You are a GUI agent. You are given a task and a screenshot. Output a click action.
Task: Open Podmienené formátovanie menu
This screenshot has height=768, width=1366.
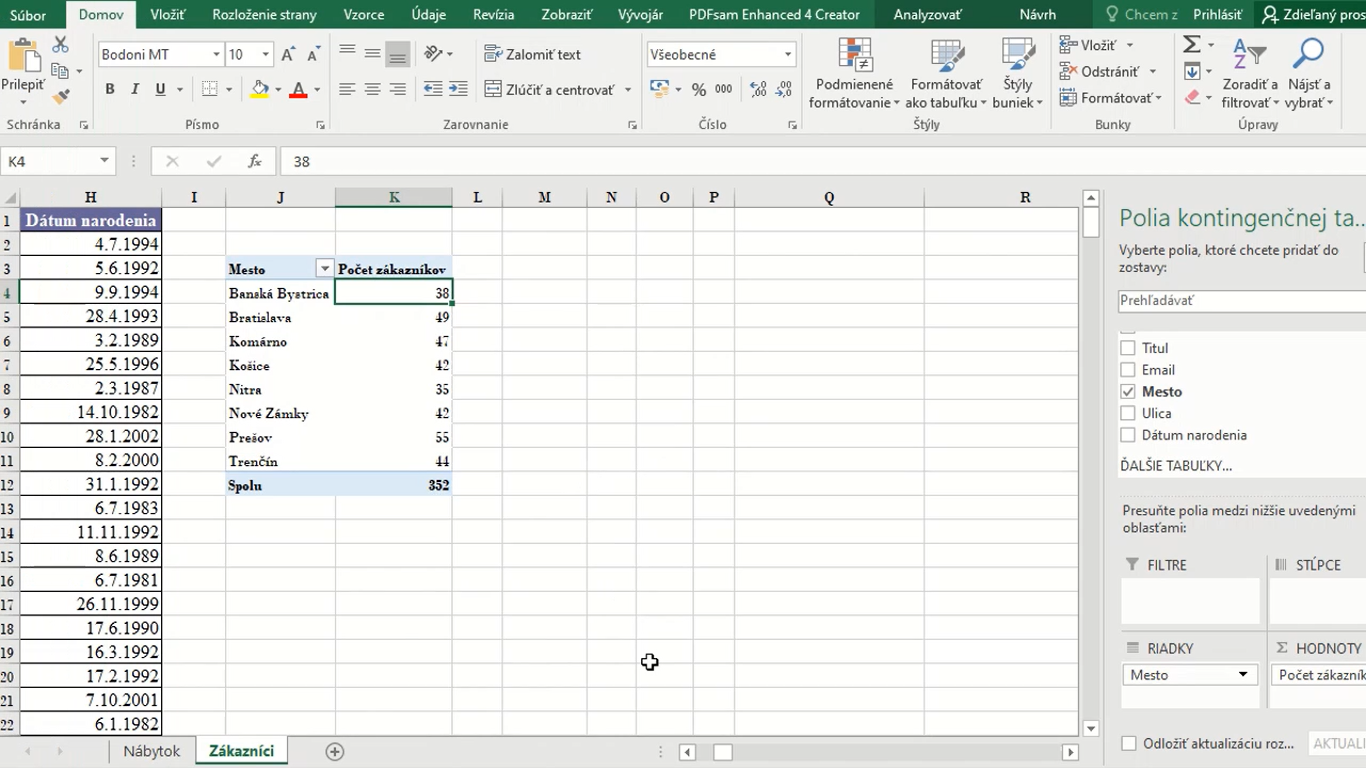[x=854, y=75]
